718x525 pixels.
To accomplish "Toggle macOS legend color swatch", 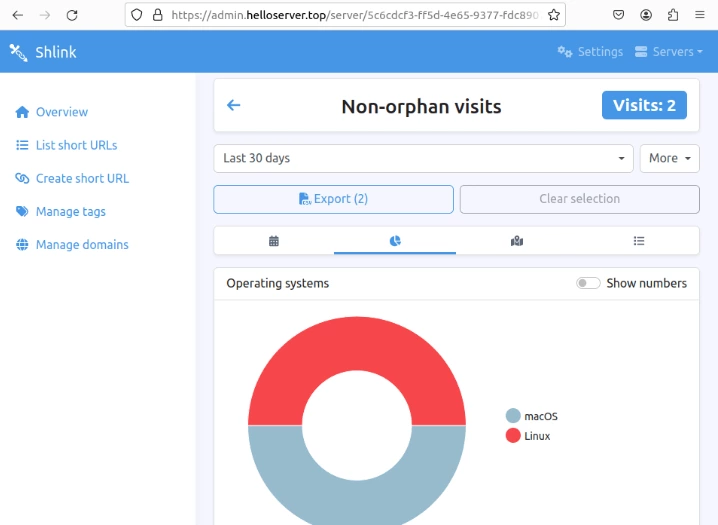I will coord(513,416).
